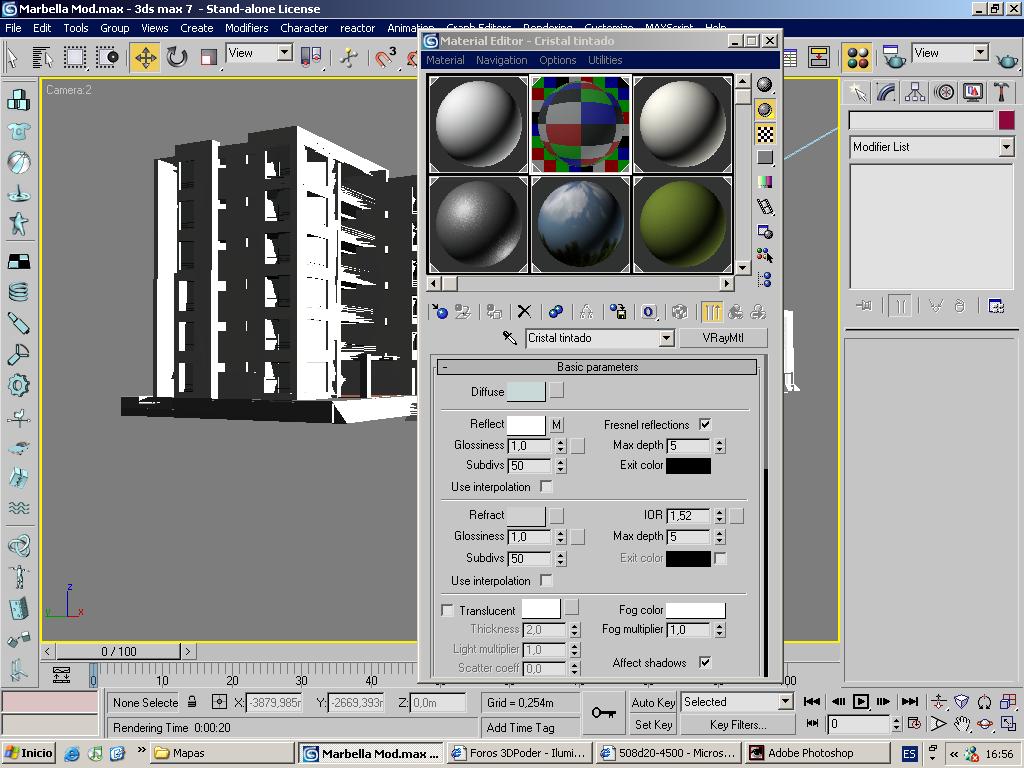Screen dimensions: 1024x768
Task: Adjust the Fog multiplier spinner
Action: click(x=719, y=630)
